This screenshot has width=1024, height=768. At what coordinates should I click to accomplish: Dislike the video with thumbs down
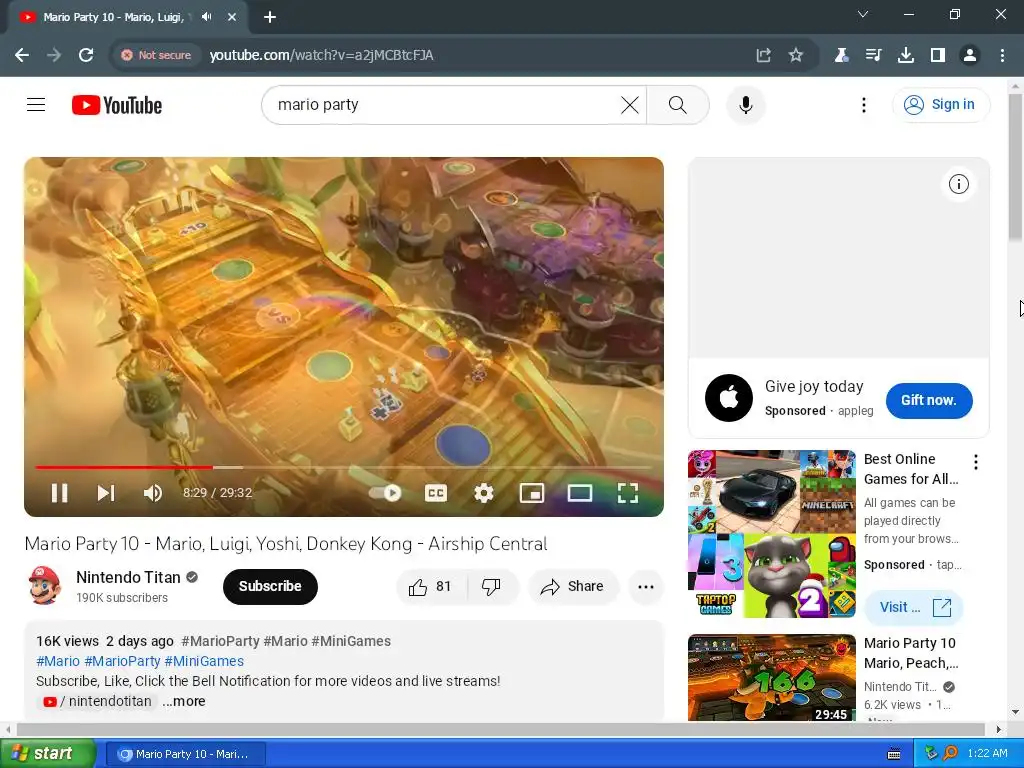[491, 586]
